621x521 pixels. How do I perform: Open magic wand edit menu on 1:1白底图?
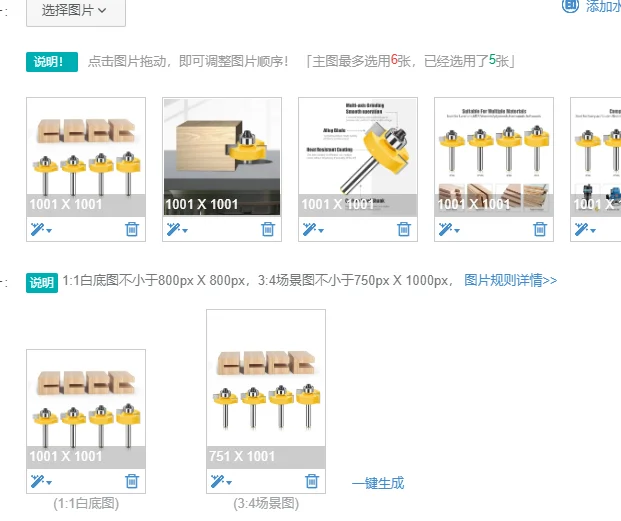[x=41, y=481]
